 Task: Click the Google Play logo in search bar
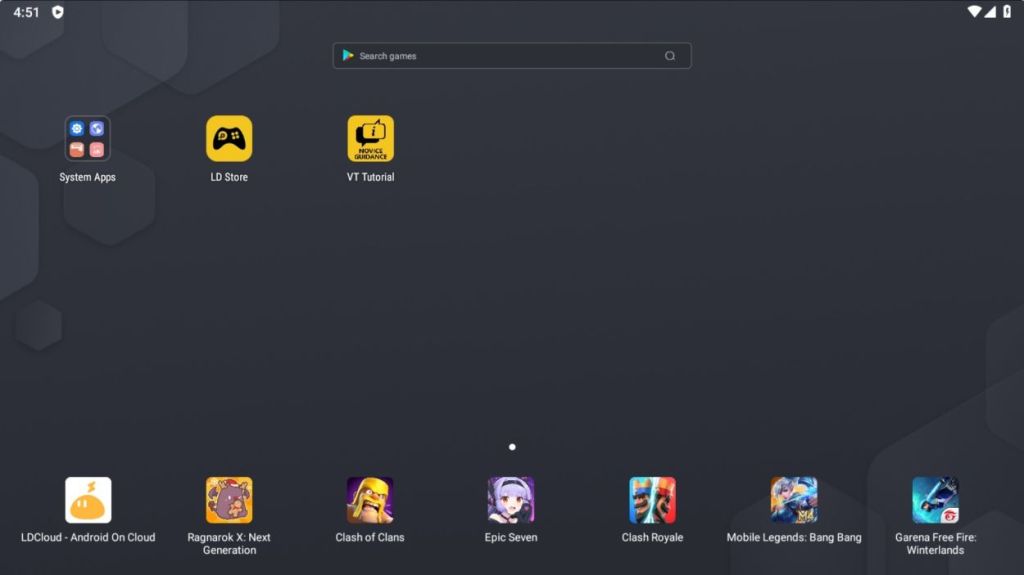348,56
